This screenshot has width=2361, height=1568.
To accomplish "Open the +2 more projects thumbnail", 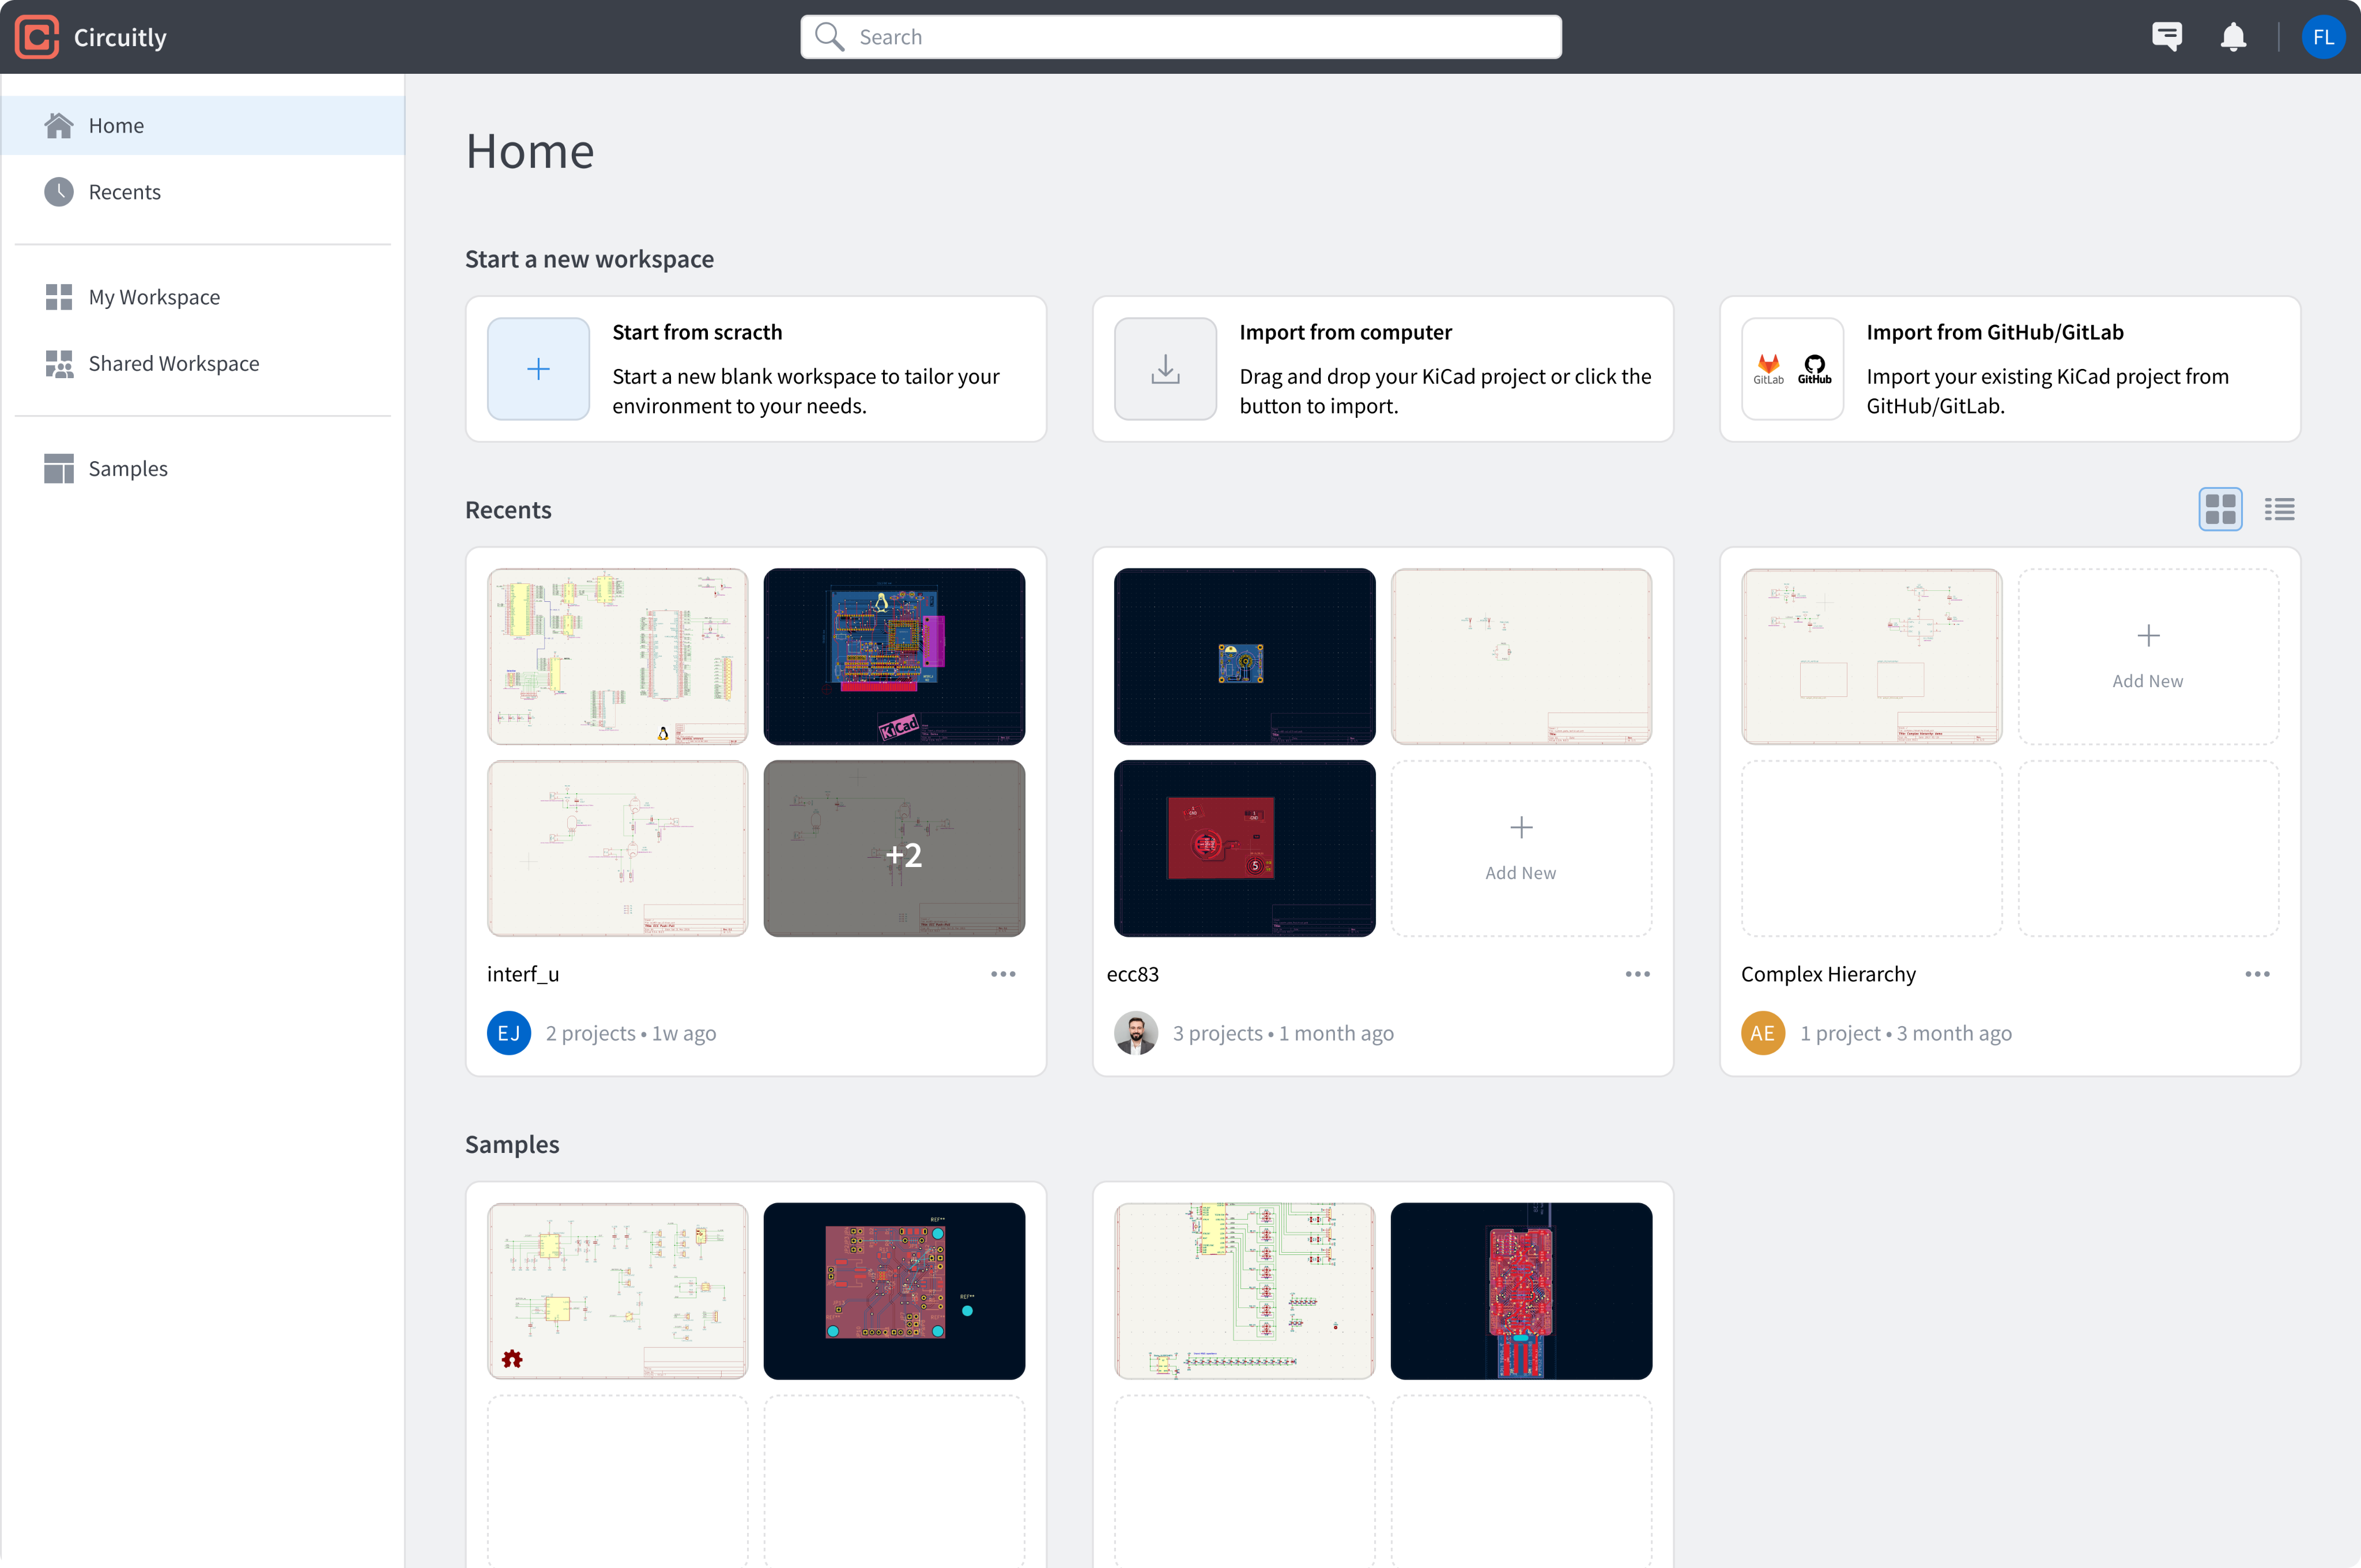I will point(894,848).
